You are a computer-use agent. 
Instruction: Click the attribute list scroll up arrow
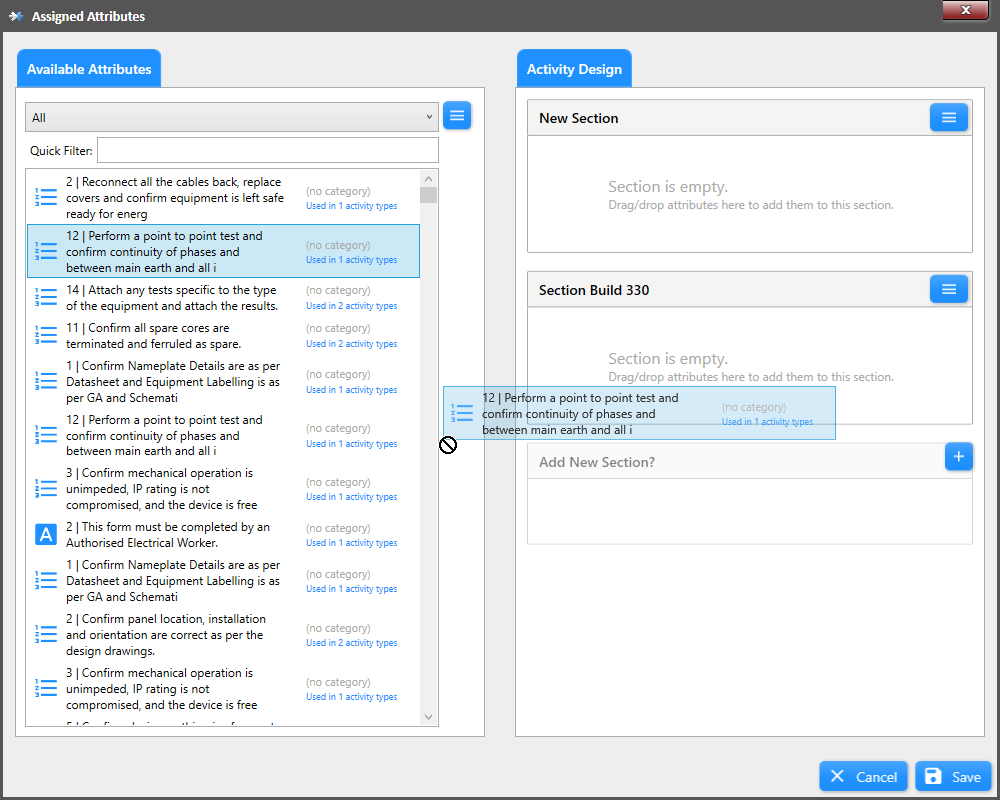pyautogui.click(x=429, y=179)
